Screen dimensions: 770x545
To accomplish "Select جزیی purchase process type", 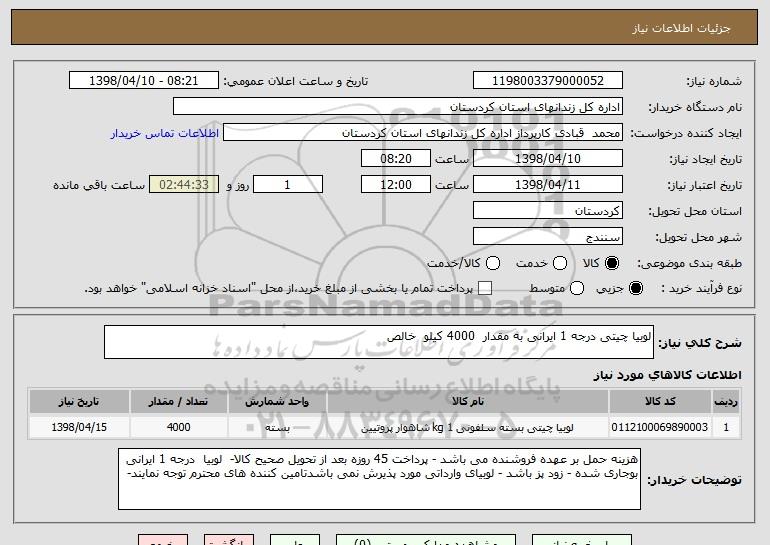I will pos(635,288).
